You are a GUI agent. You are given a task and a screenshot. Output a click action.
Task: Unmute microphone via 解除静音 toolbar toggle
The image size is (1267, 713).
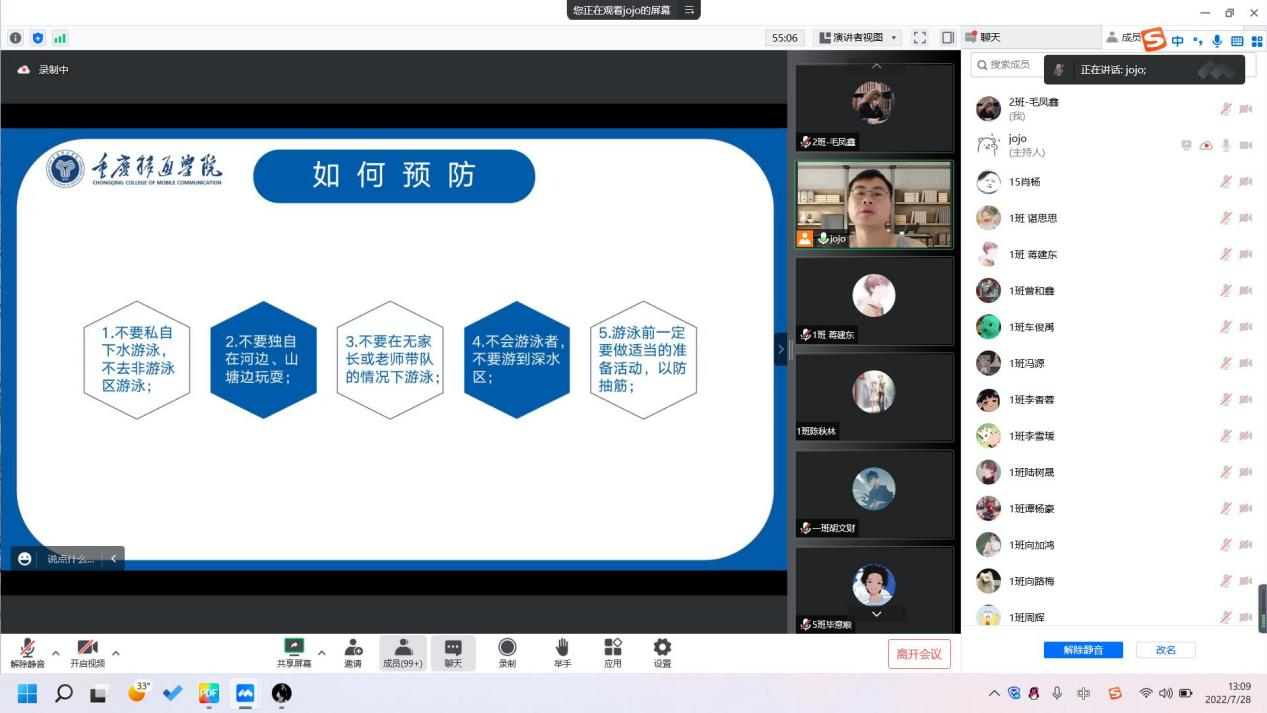pyautogui.click(x=27, y=648)
